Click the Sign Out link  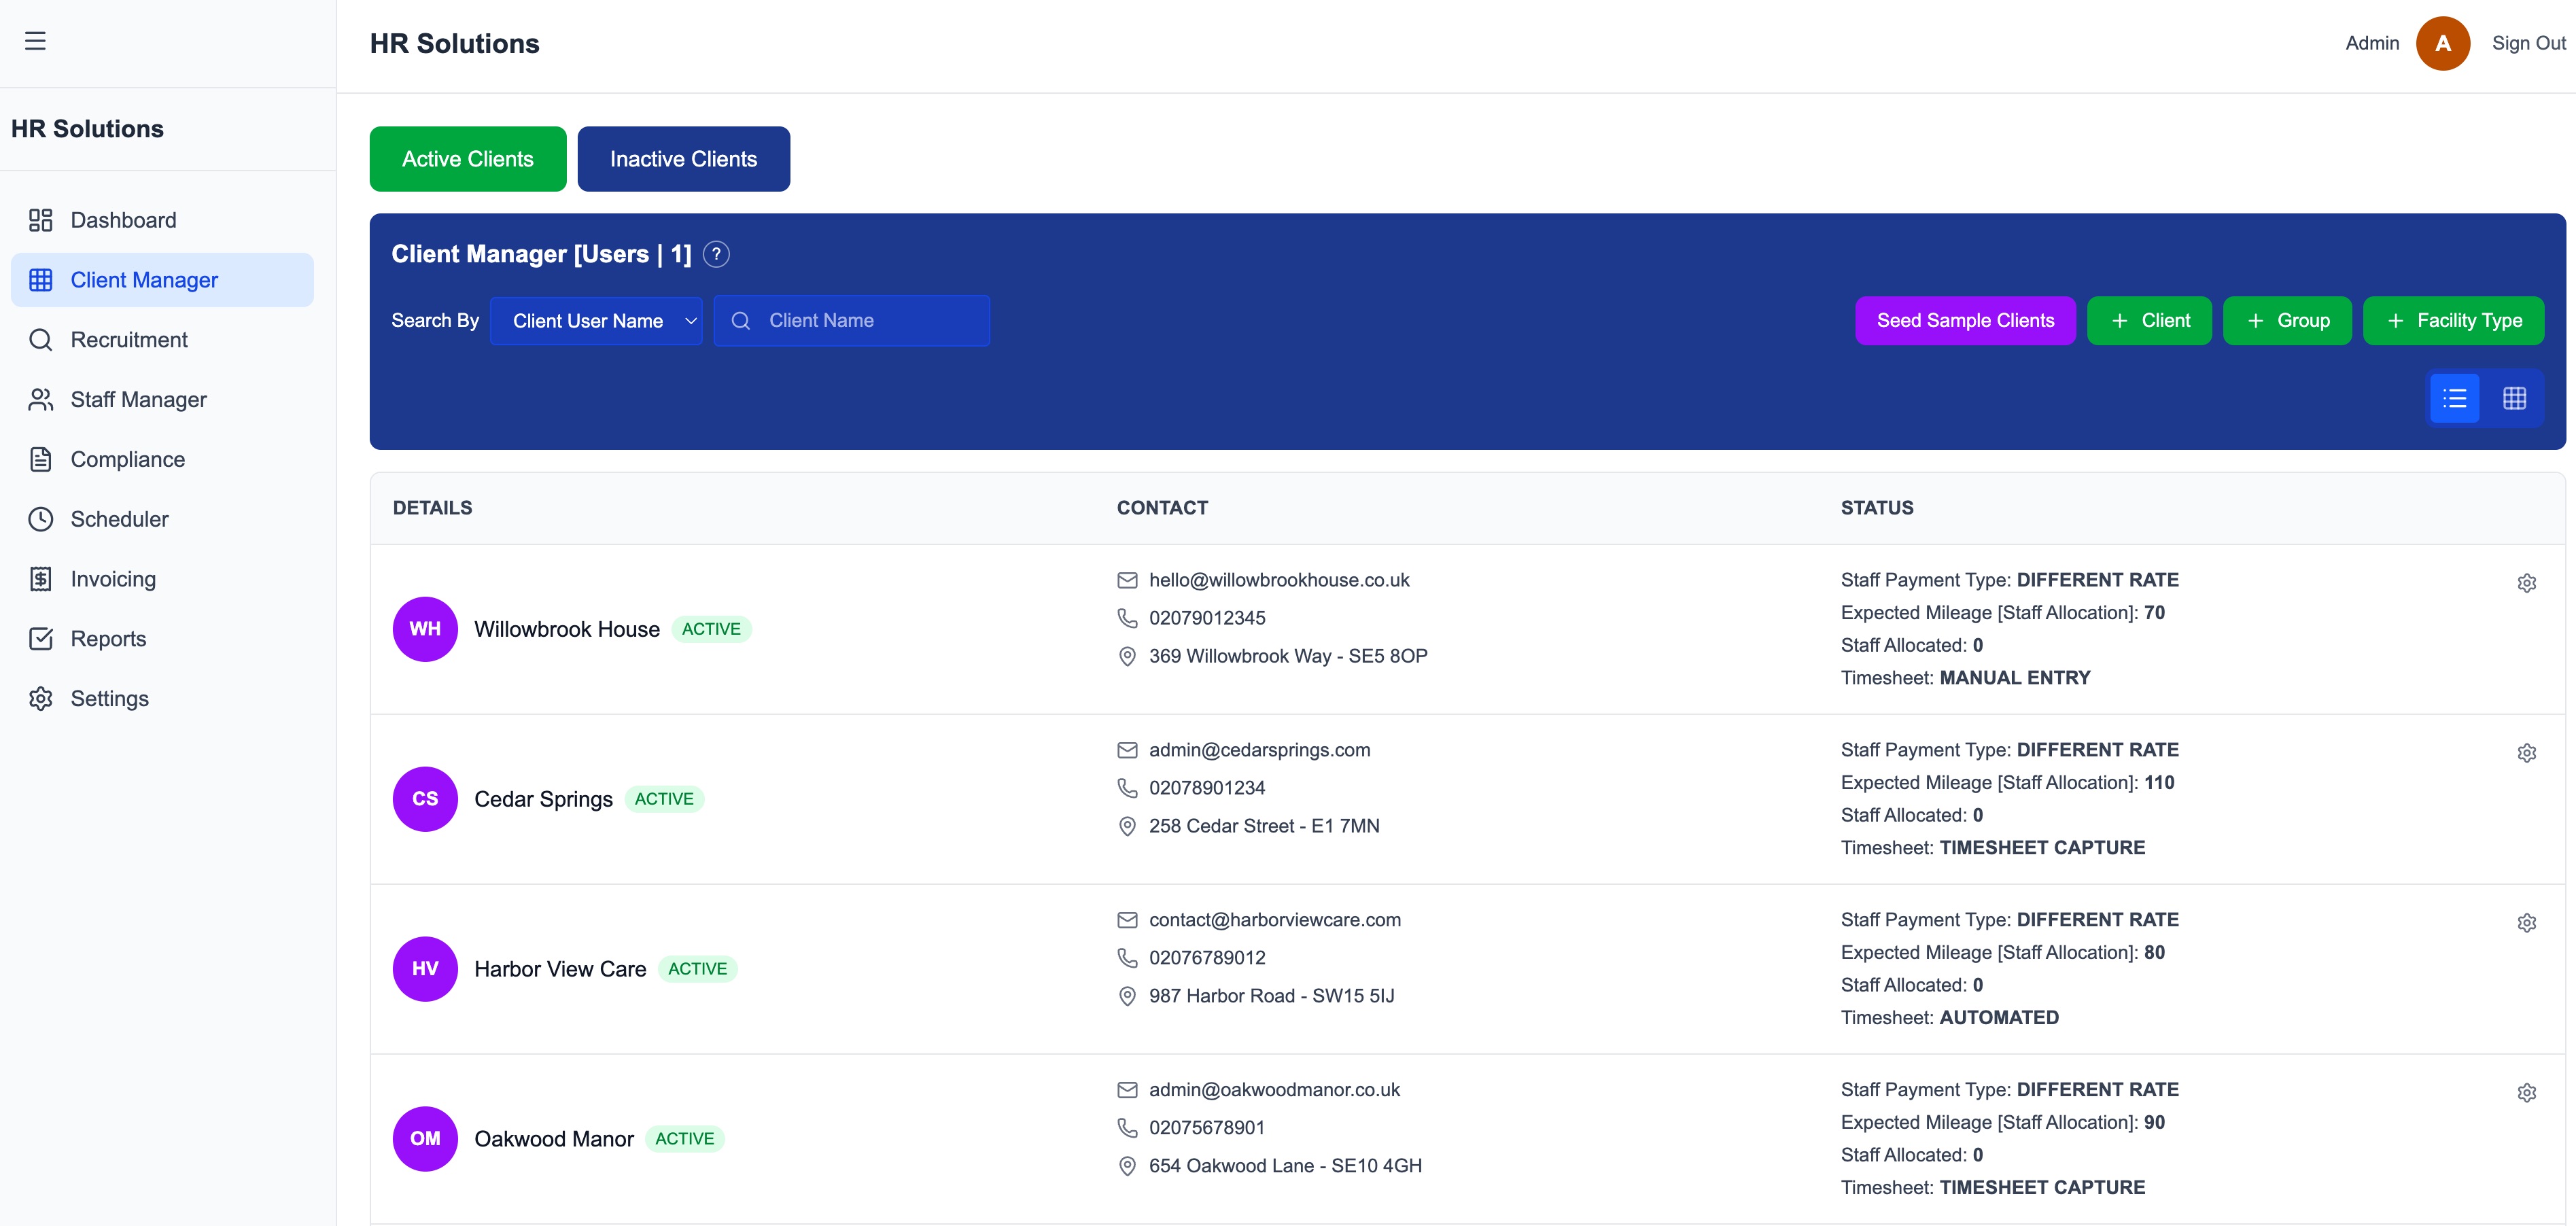coord(2527,43)
